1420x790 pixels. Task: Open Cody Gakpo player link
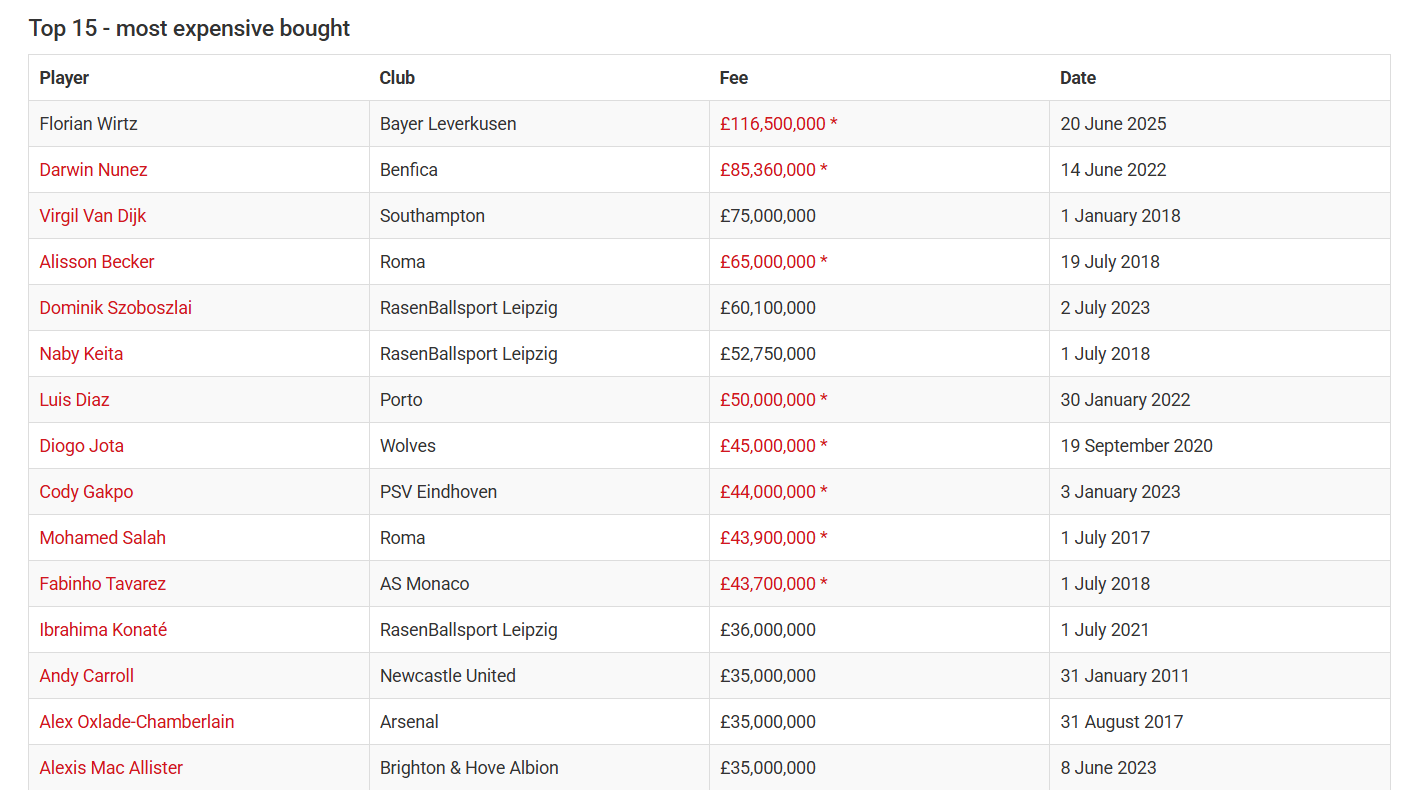pos(86,492)
